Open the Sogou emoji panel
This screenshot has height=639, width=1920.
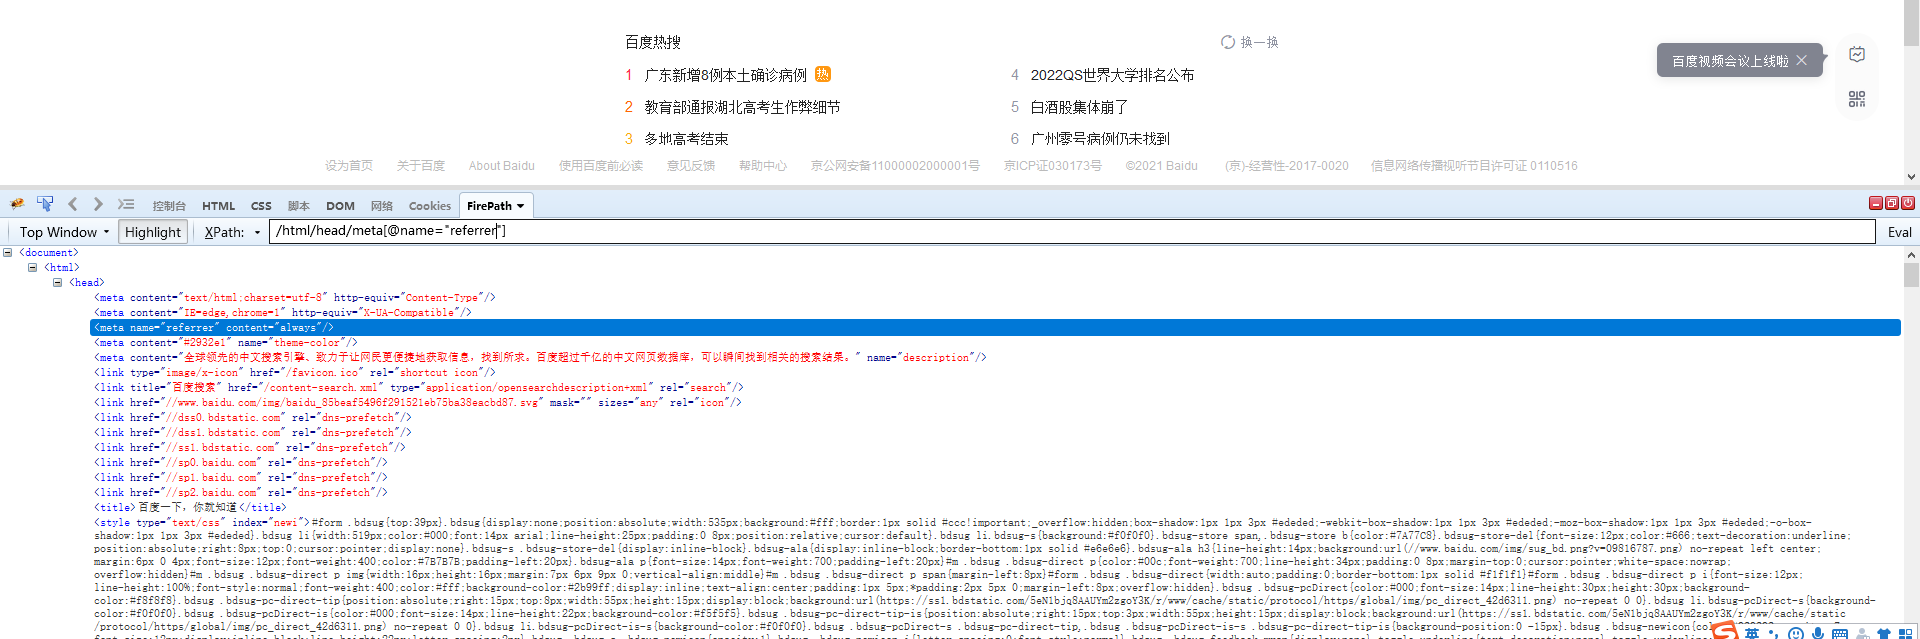[1796, 633]
